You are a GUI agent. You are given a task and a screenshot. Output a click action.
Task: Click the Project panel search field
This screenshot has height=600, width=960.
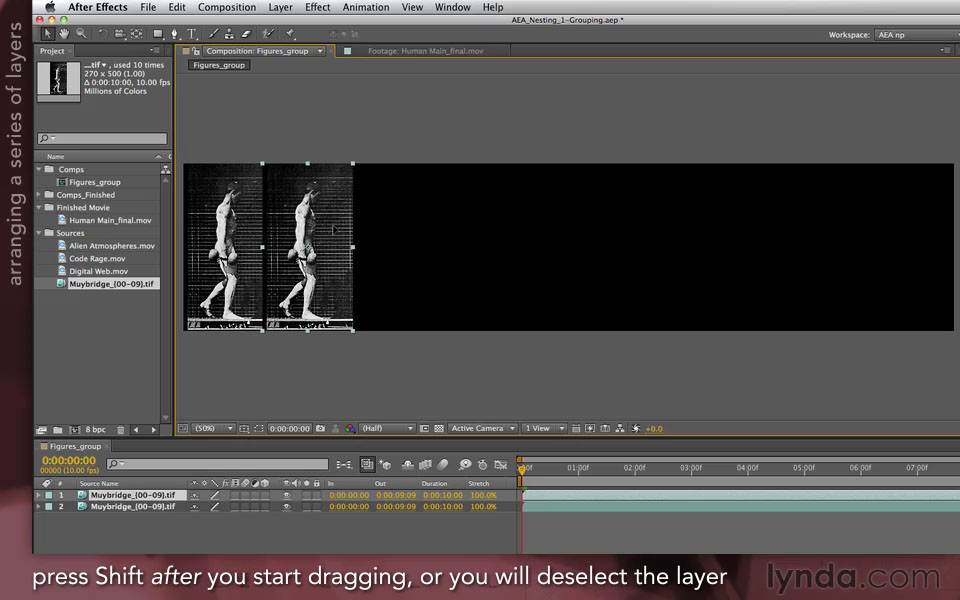point(102,138)
